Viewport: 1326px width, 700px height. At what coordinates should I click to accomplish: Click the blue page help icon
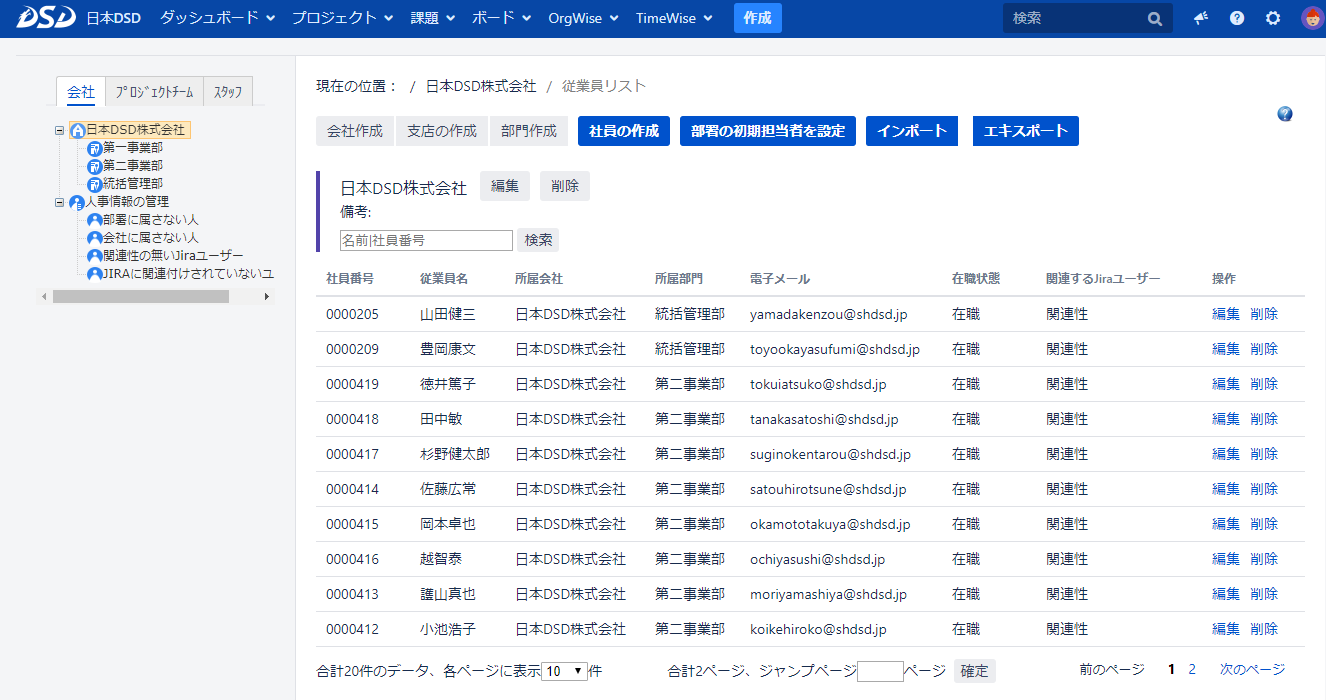coord(1285,114)
